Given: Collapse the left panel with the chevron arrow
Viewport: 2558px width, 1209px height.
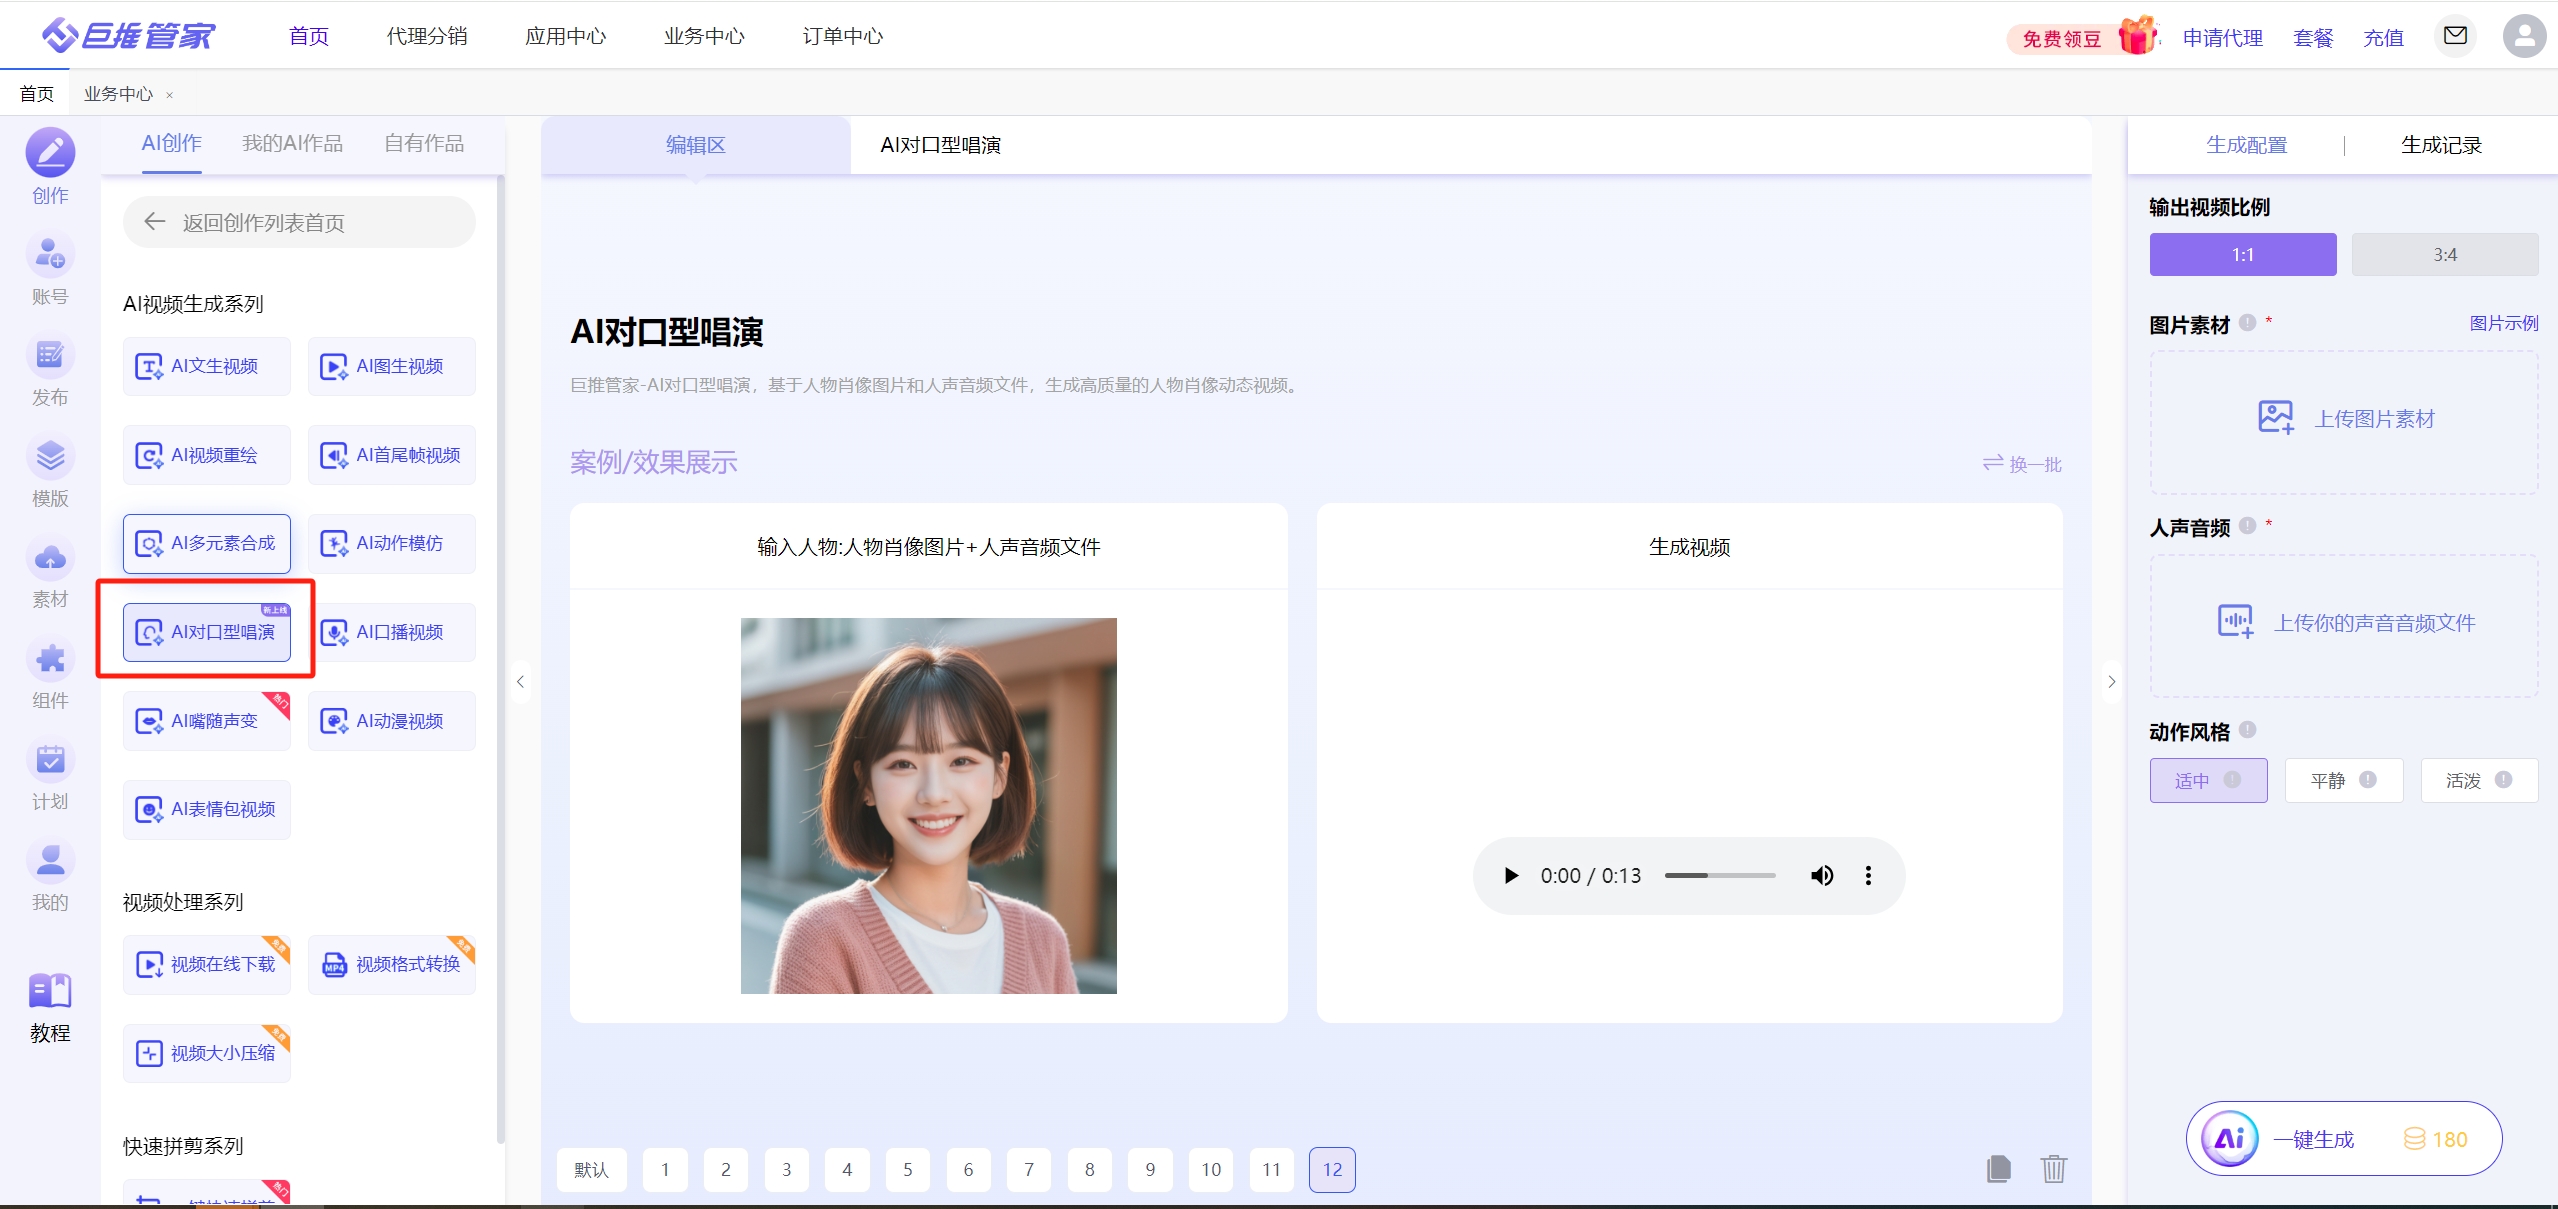Looking at the screenshot, I should tap(520, 682).
